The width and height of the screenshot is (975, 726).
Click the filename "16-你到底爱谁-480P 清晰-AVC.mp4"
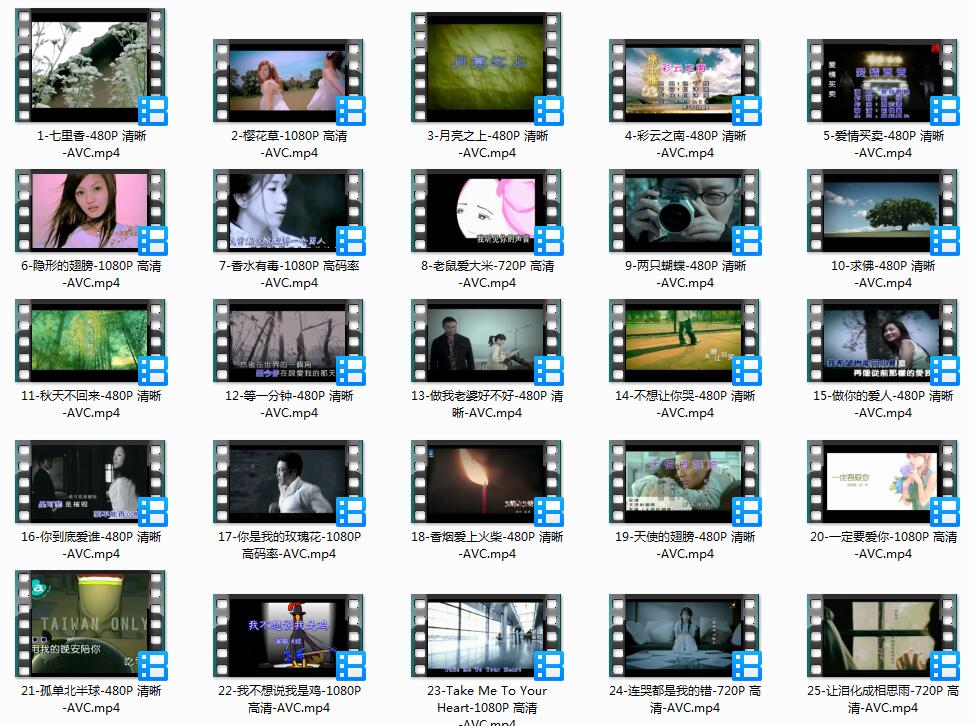tap(91, 545)
